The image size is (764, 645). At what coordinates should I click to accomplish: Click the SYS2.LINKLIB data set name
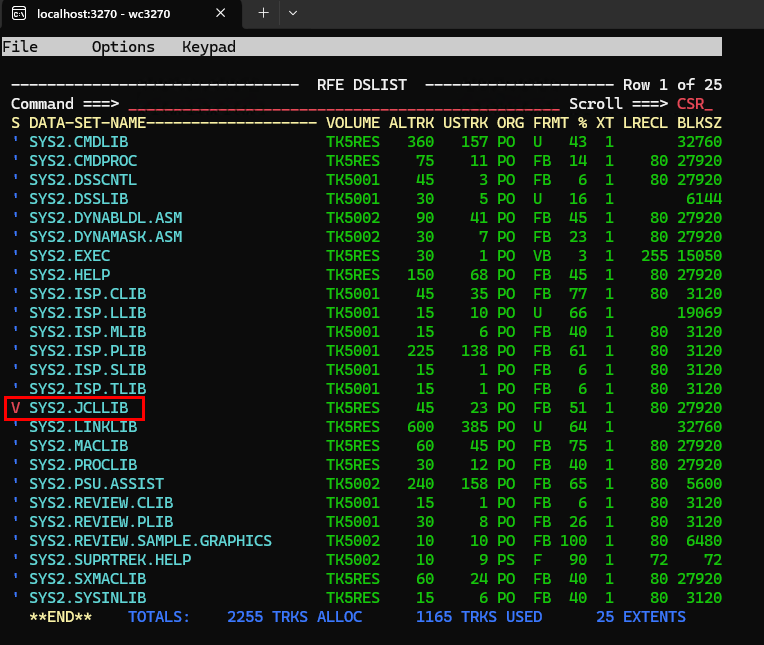click(x=83, y=427)
